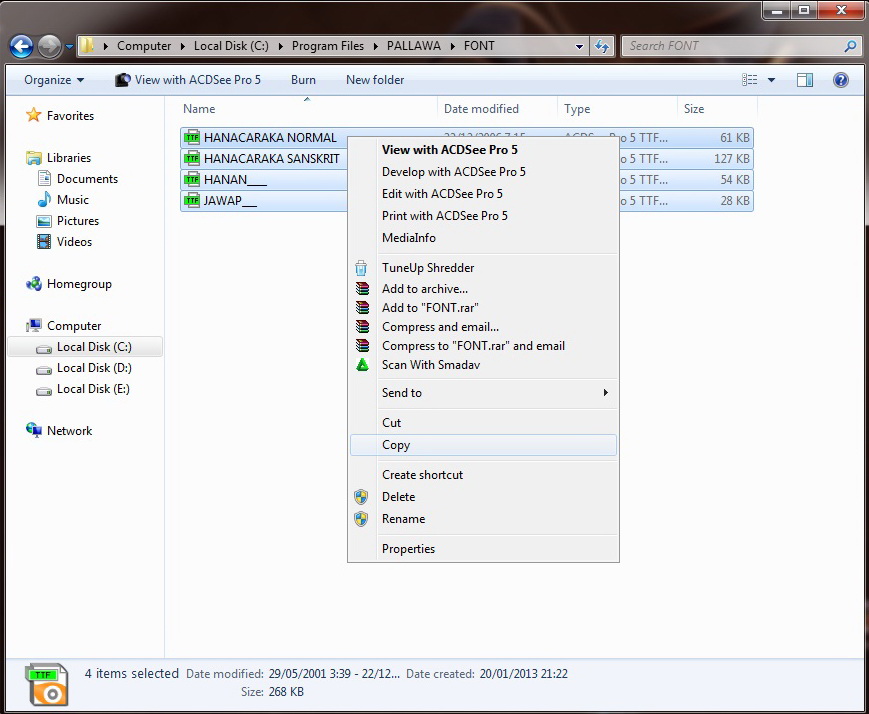Open the Organize dropdown
869x714 pixels.
click(x=48, y=79)
